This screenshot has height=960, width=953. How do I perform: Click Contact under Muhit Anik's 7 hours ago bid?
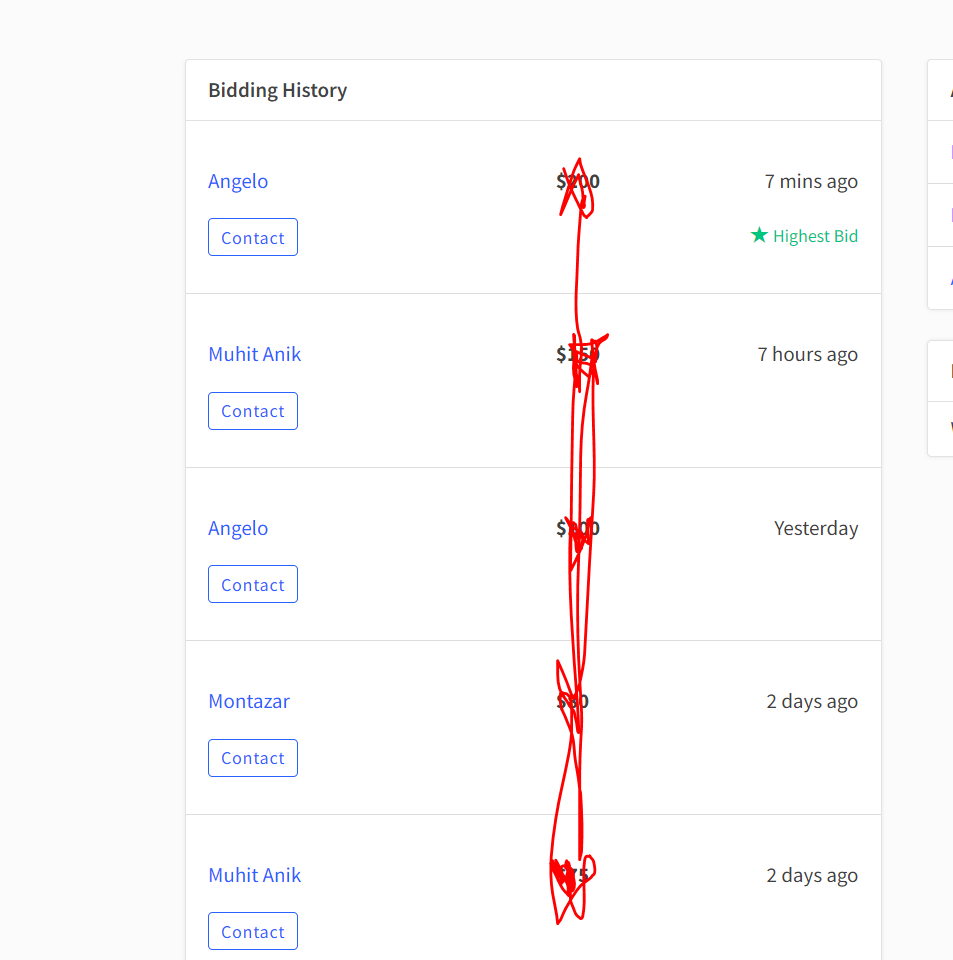click(253, 411)
